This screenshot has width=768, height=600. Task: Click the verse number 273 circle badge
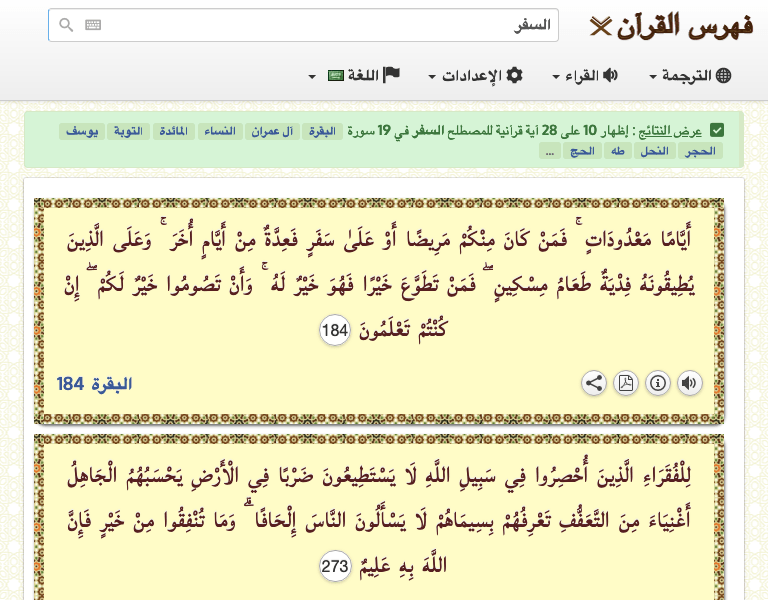pos(334,567)
